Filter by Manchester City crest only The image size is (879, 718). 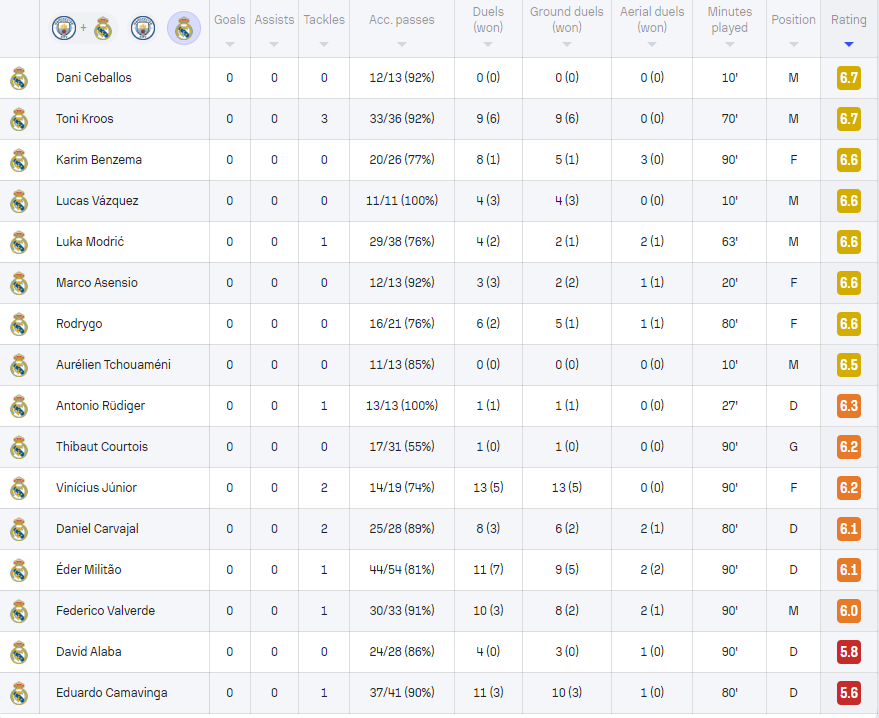click(143, 28)
